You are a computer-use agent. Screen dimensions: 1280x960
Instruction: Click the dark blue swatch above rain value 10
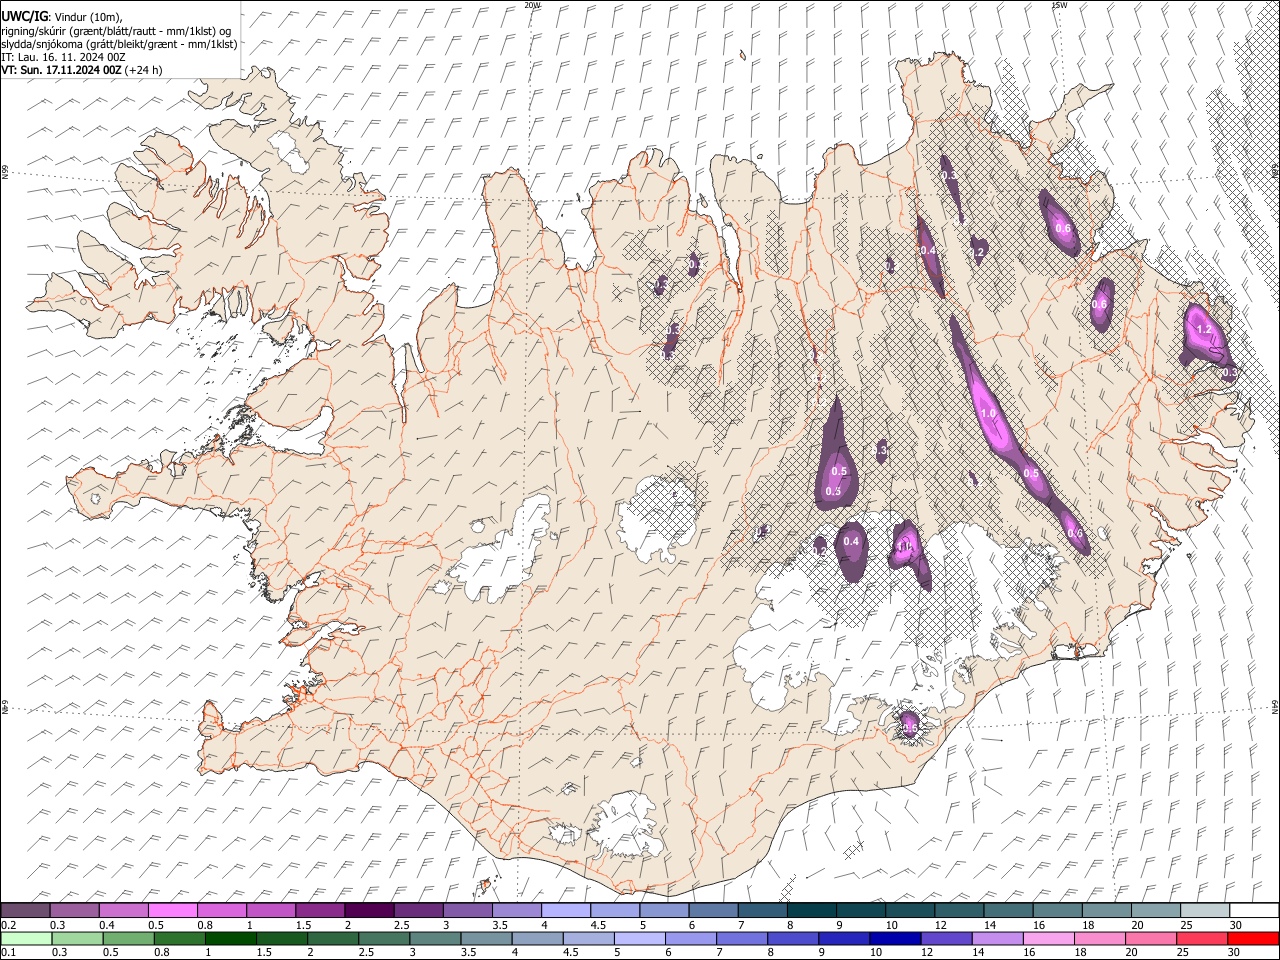(x=895, y=939)
